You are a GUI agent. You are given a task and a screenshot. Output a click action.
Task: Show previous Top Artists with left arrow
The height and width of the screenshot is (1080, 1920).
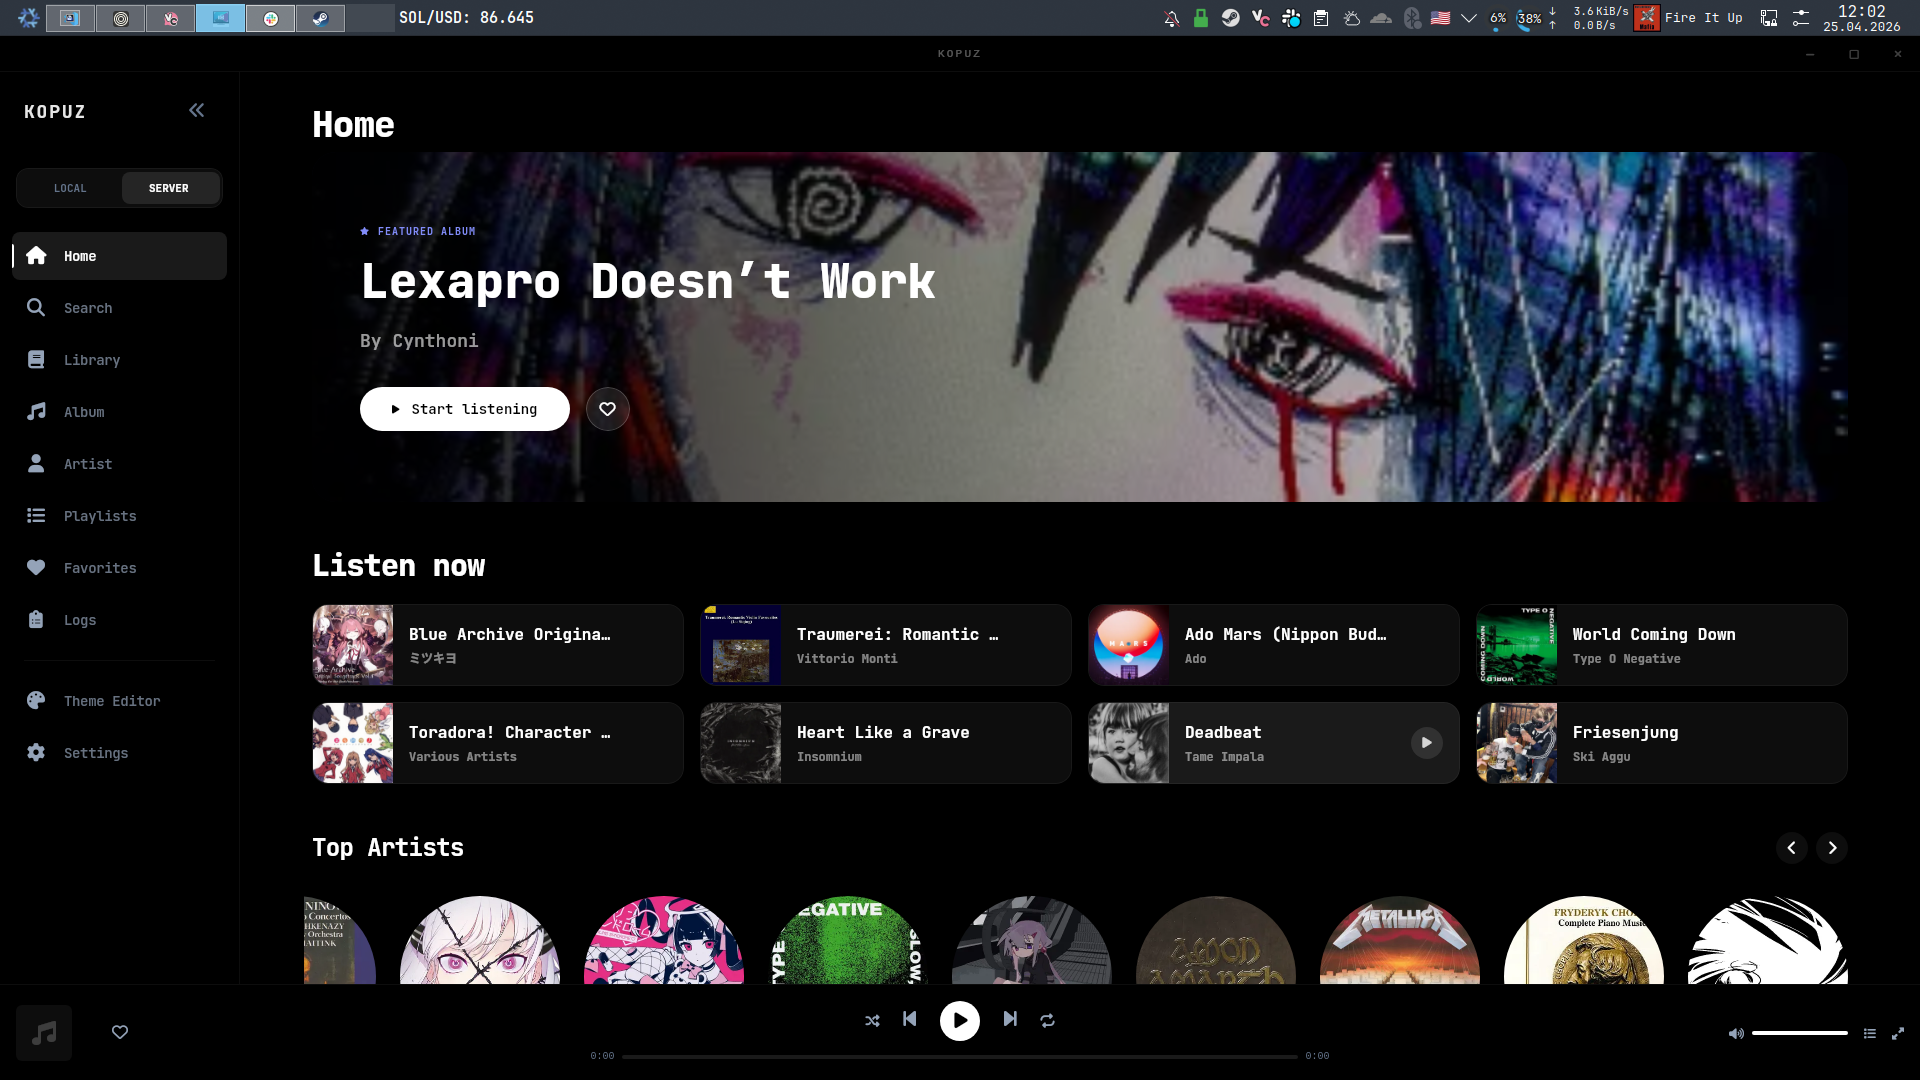coord(1792,848)
